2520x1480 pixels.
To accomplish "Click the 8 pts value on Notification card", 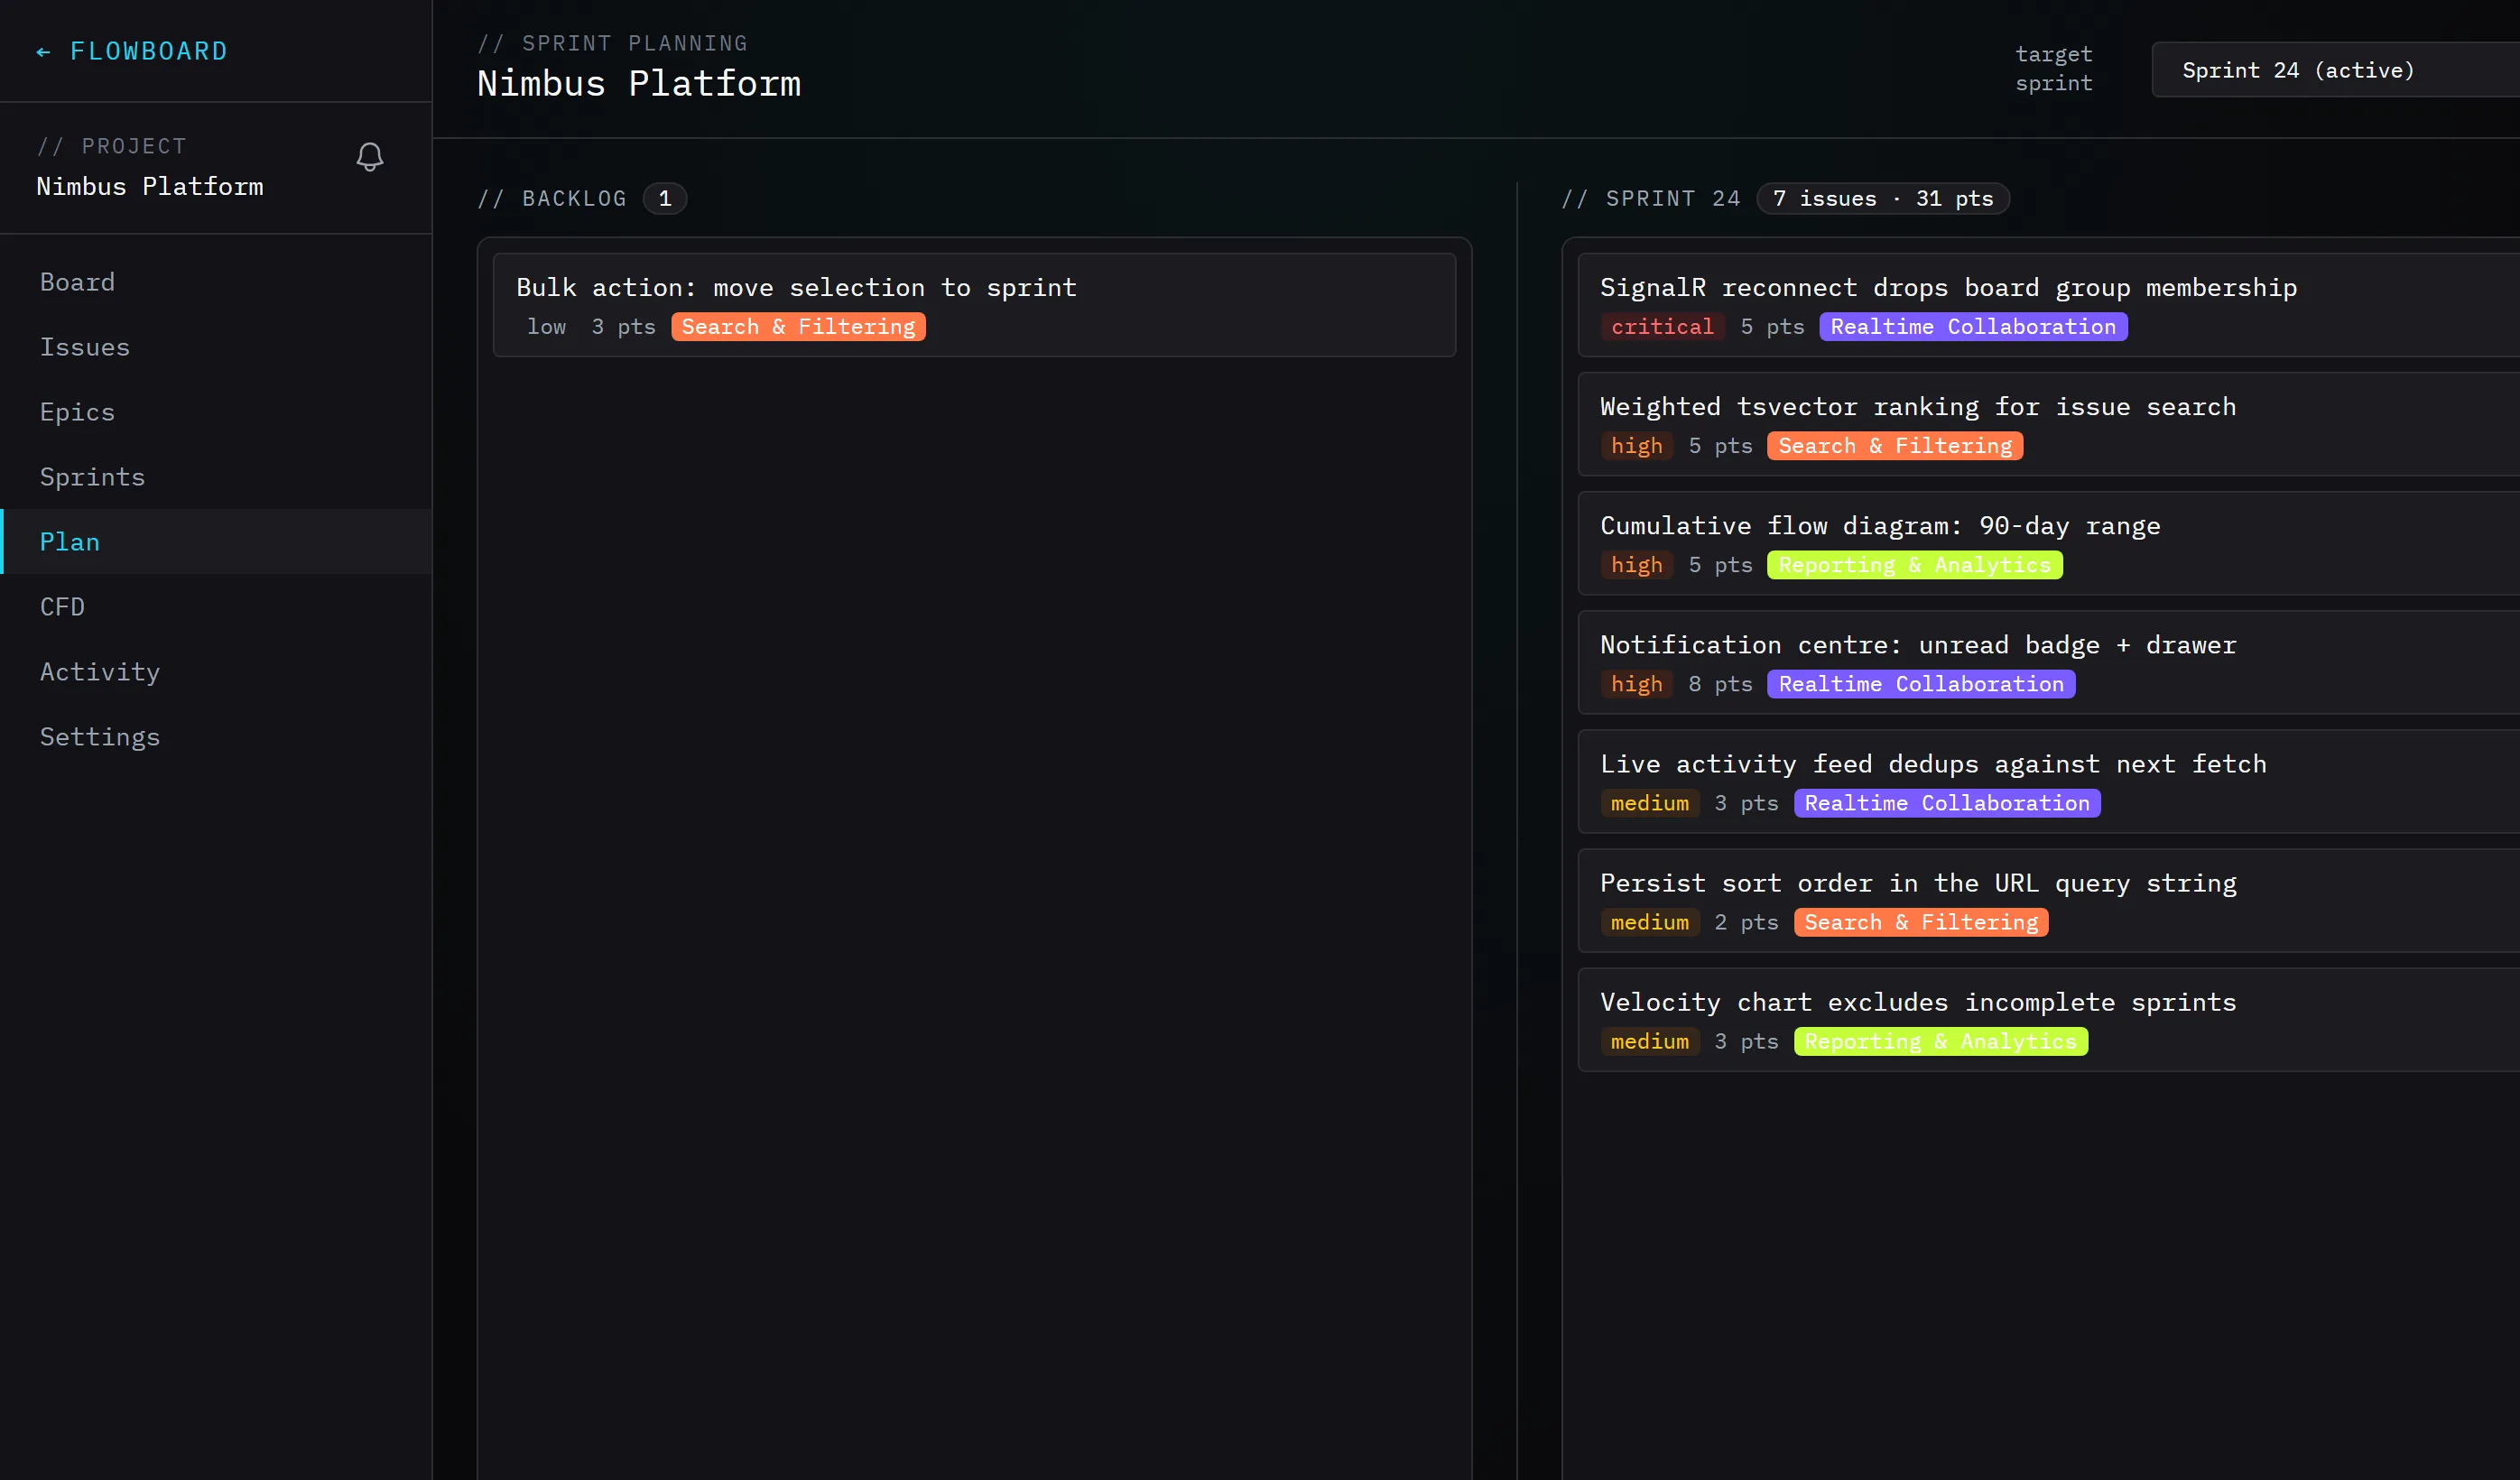I will [x=1720, y=684].
